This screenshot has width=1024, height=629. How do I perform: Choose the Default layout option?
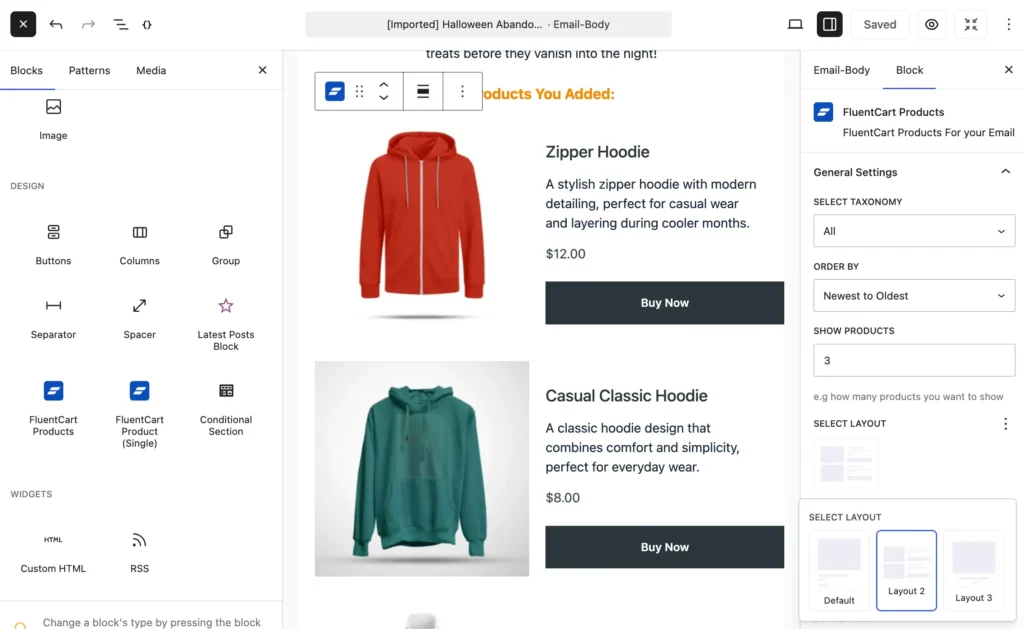[839, 570]
